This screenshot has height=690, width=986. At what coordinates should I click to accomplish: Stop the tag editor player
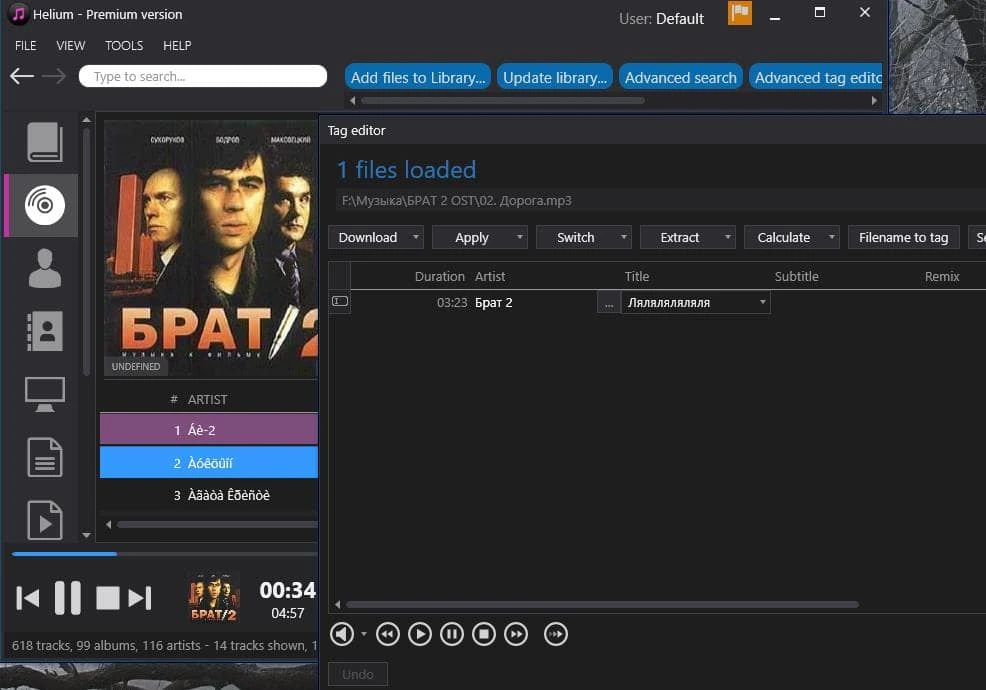click(484, 634)
